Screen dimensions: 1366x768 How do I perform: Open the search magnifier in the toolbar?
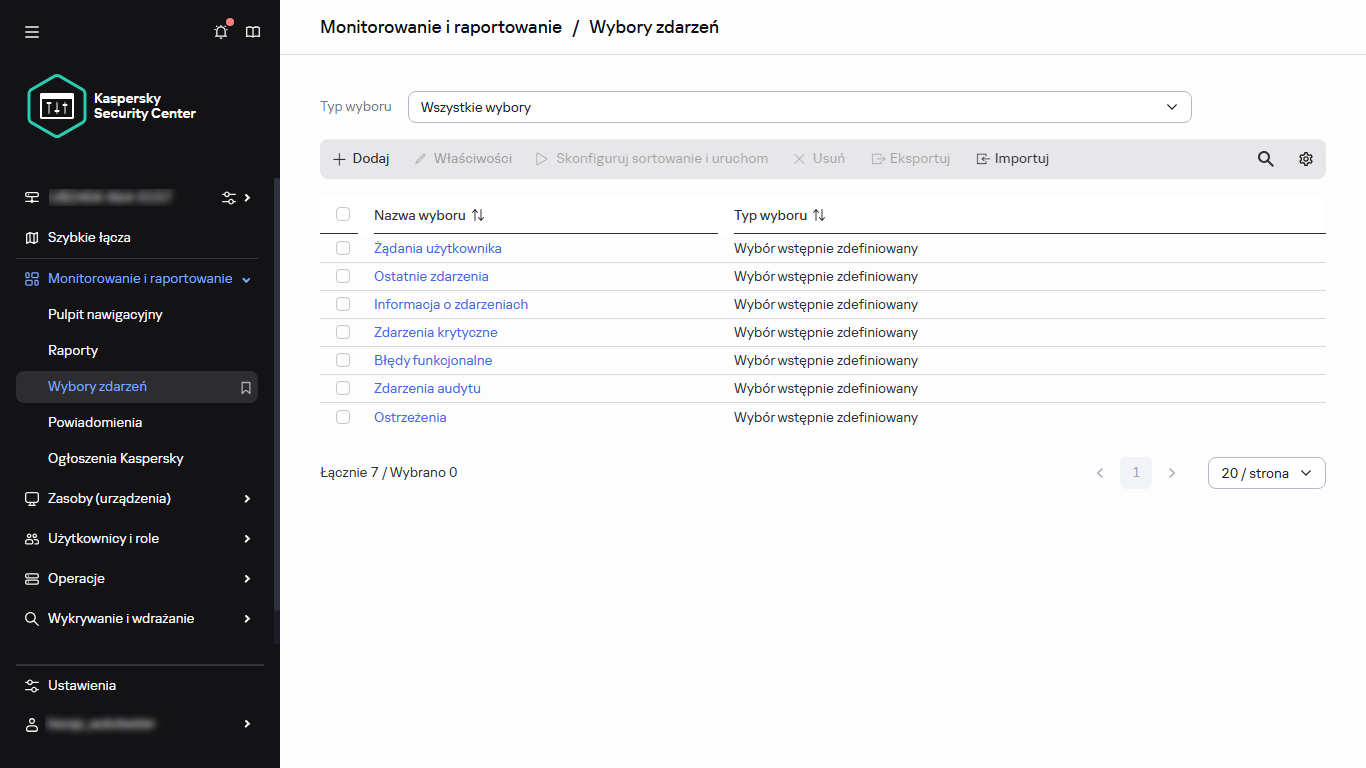point(1265,158)
